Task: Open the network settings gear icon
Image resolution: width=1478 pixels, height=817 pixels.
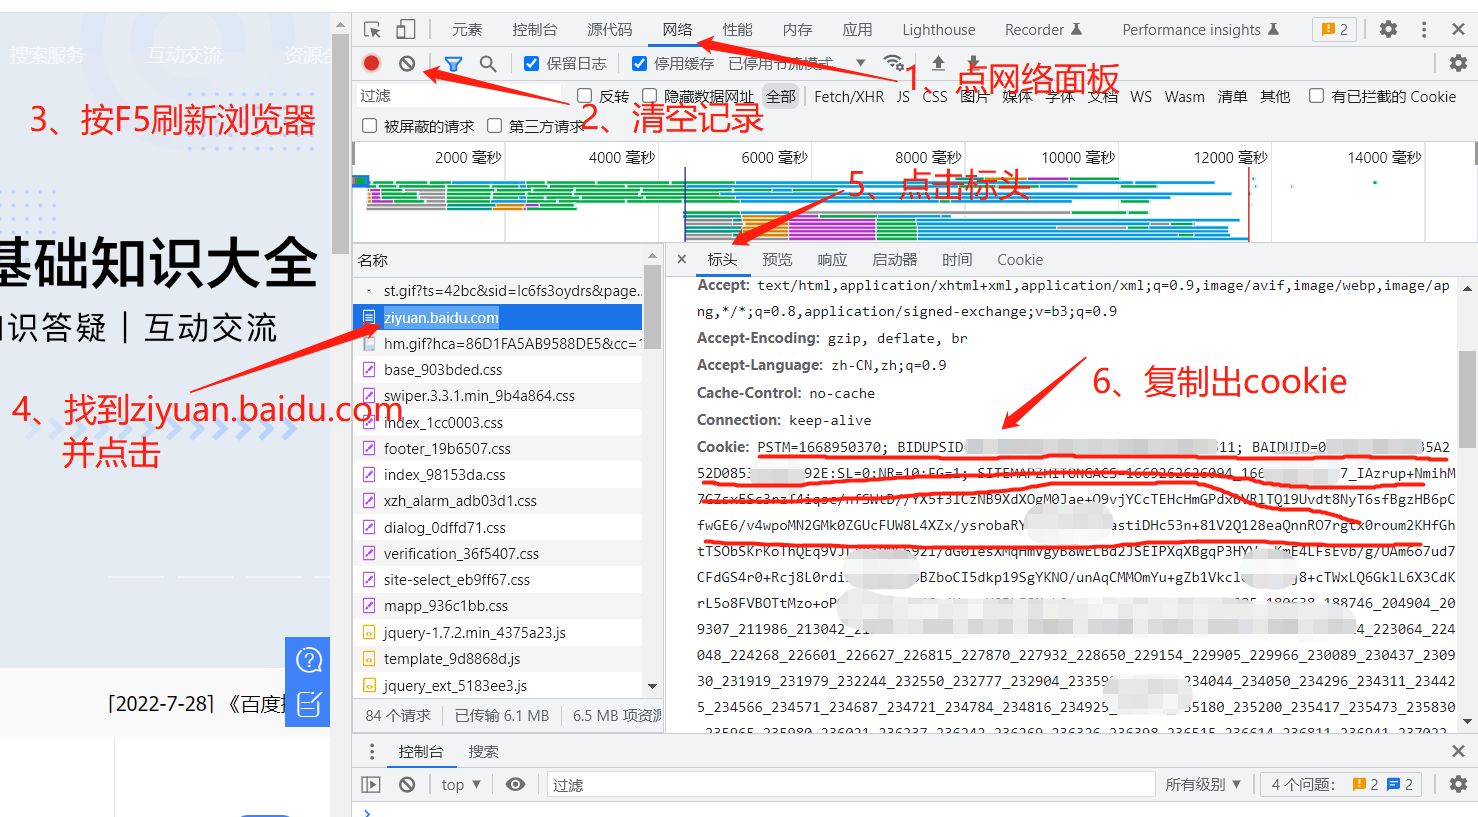Action: tap(1458, 63)
